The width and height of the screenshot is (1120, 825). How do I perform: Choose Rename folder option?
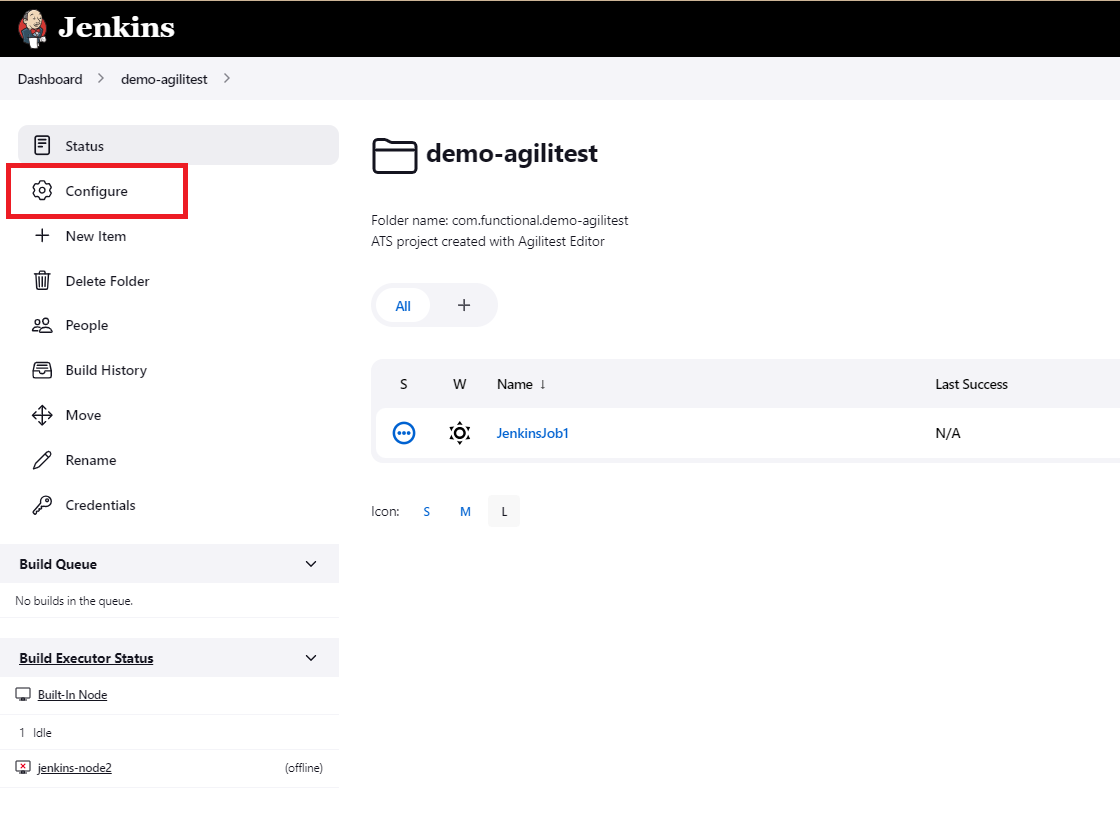(x=91, y=461)
